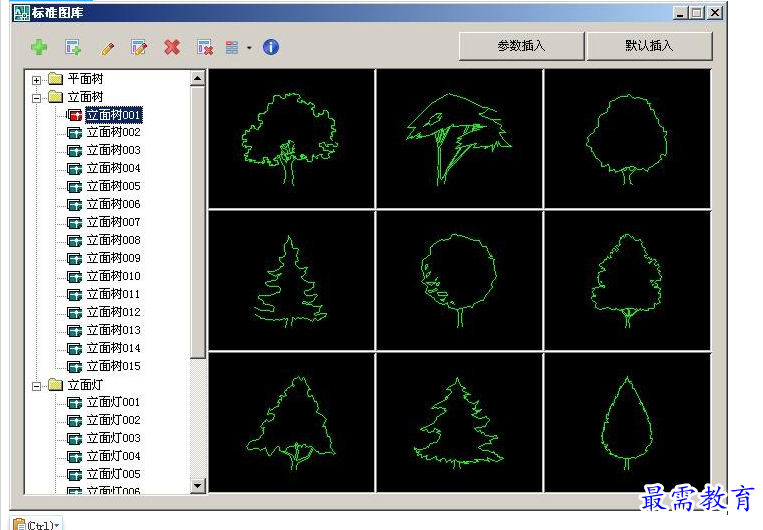
Task: Select the 平面树 folder label
Action: tap(86, 79)
